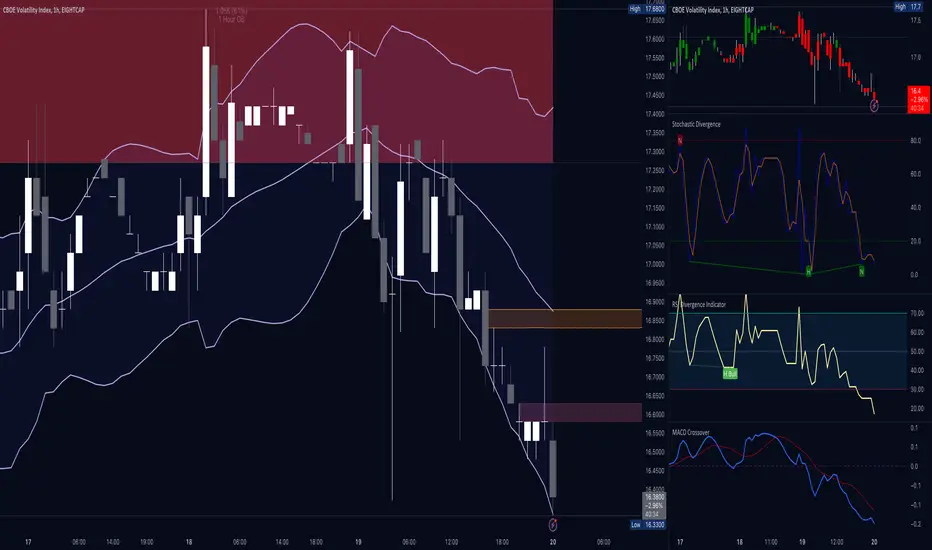Click the 16.7000 level on main price axis
Image resolution: width=932 pixels, height=550 pixels.
654,377
